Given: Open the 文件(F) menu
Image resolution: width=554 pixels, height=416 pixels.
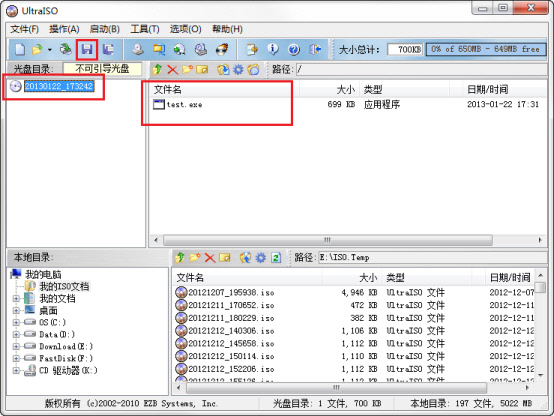Looking at the screenshot, I should click(24, 29).
